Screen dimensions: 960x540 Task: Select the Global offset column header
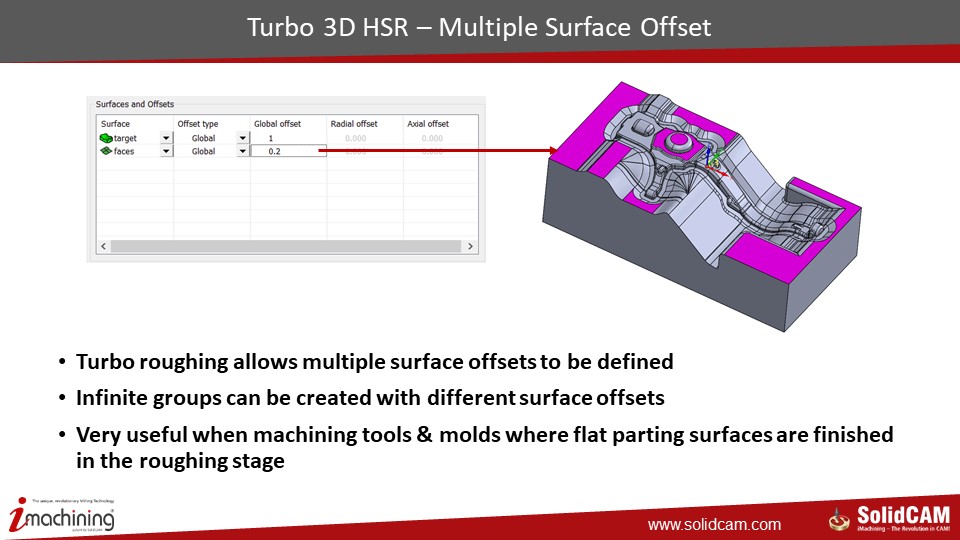pos(277,124)
